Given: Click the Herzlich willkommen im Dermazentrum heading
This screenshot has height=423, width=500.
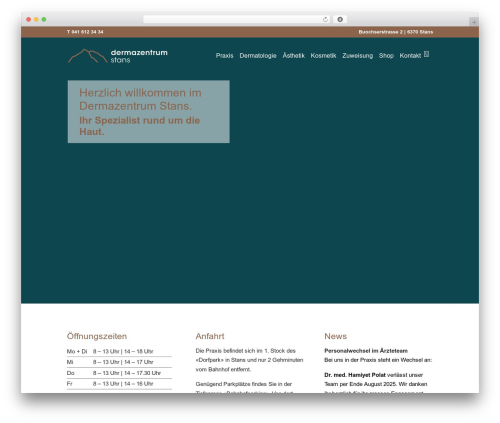Looking at the screenshot, I should tap(140, 99).
